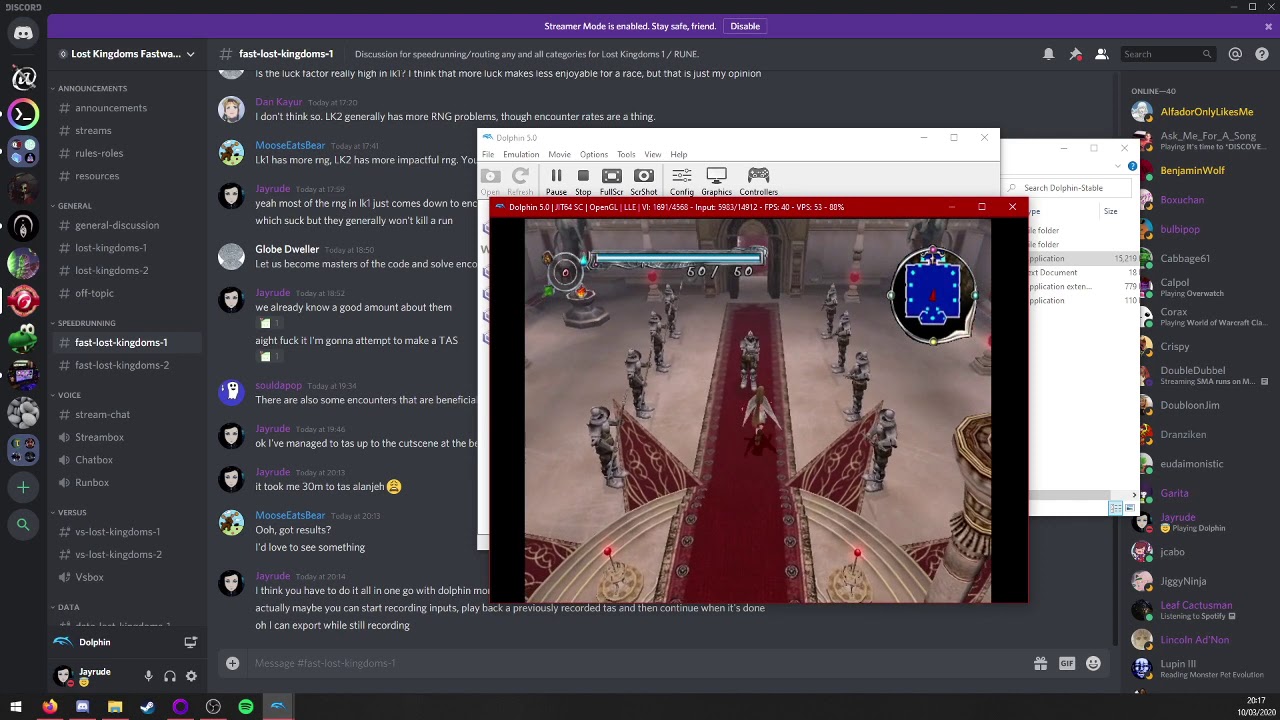The height and width of the screenshot is (720, 1280).
Task: Open Discord User Settings gear
Action: (x=191, y=676)
